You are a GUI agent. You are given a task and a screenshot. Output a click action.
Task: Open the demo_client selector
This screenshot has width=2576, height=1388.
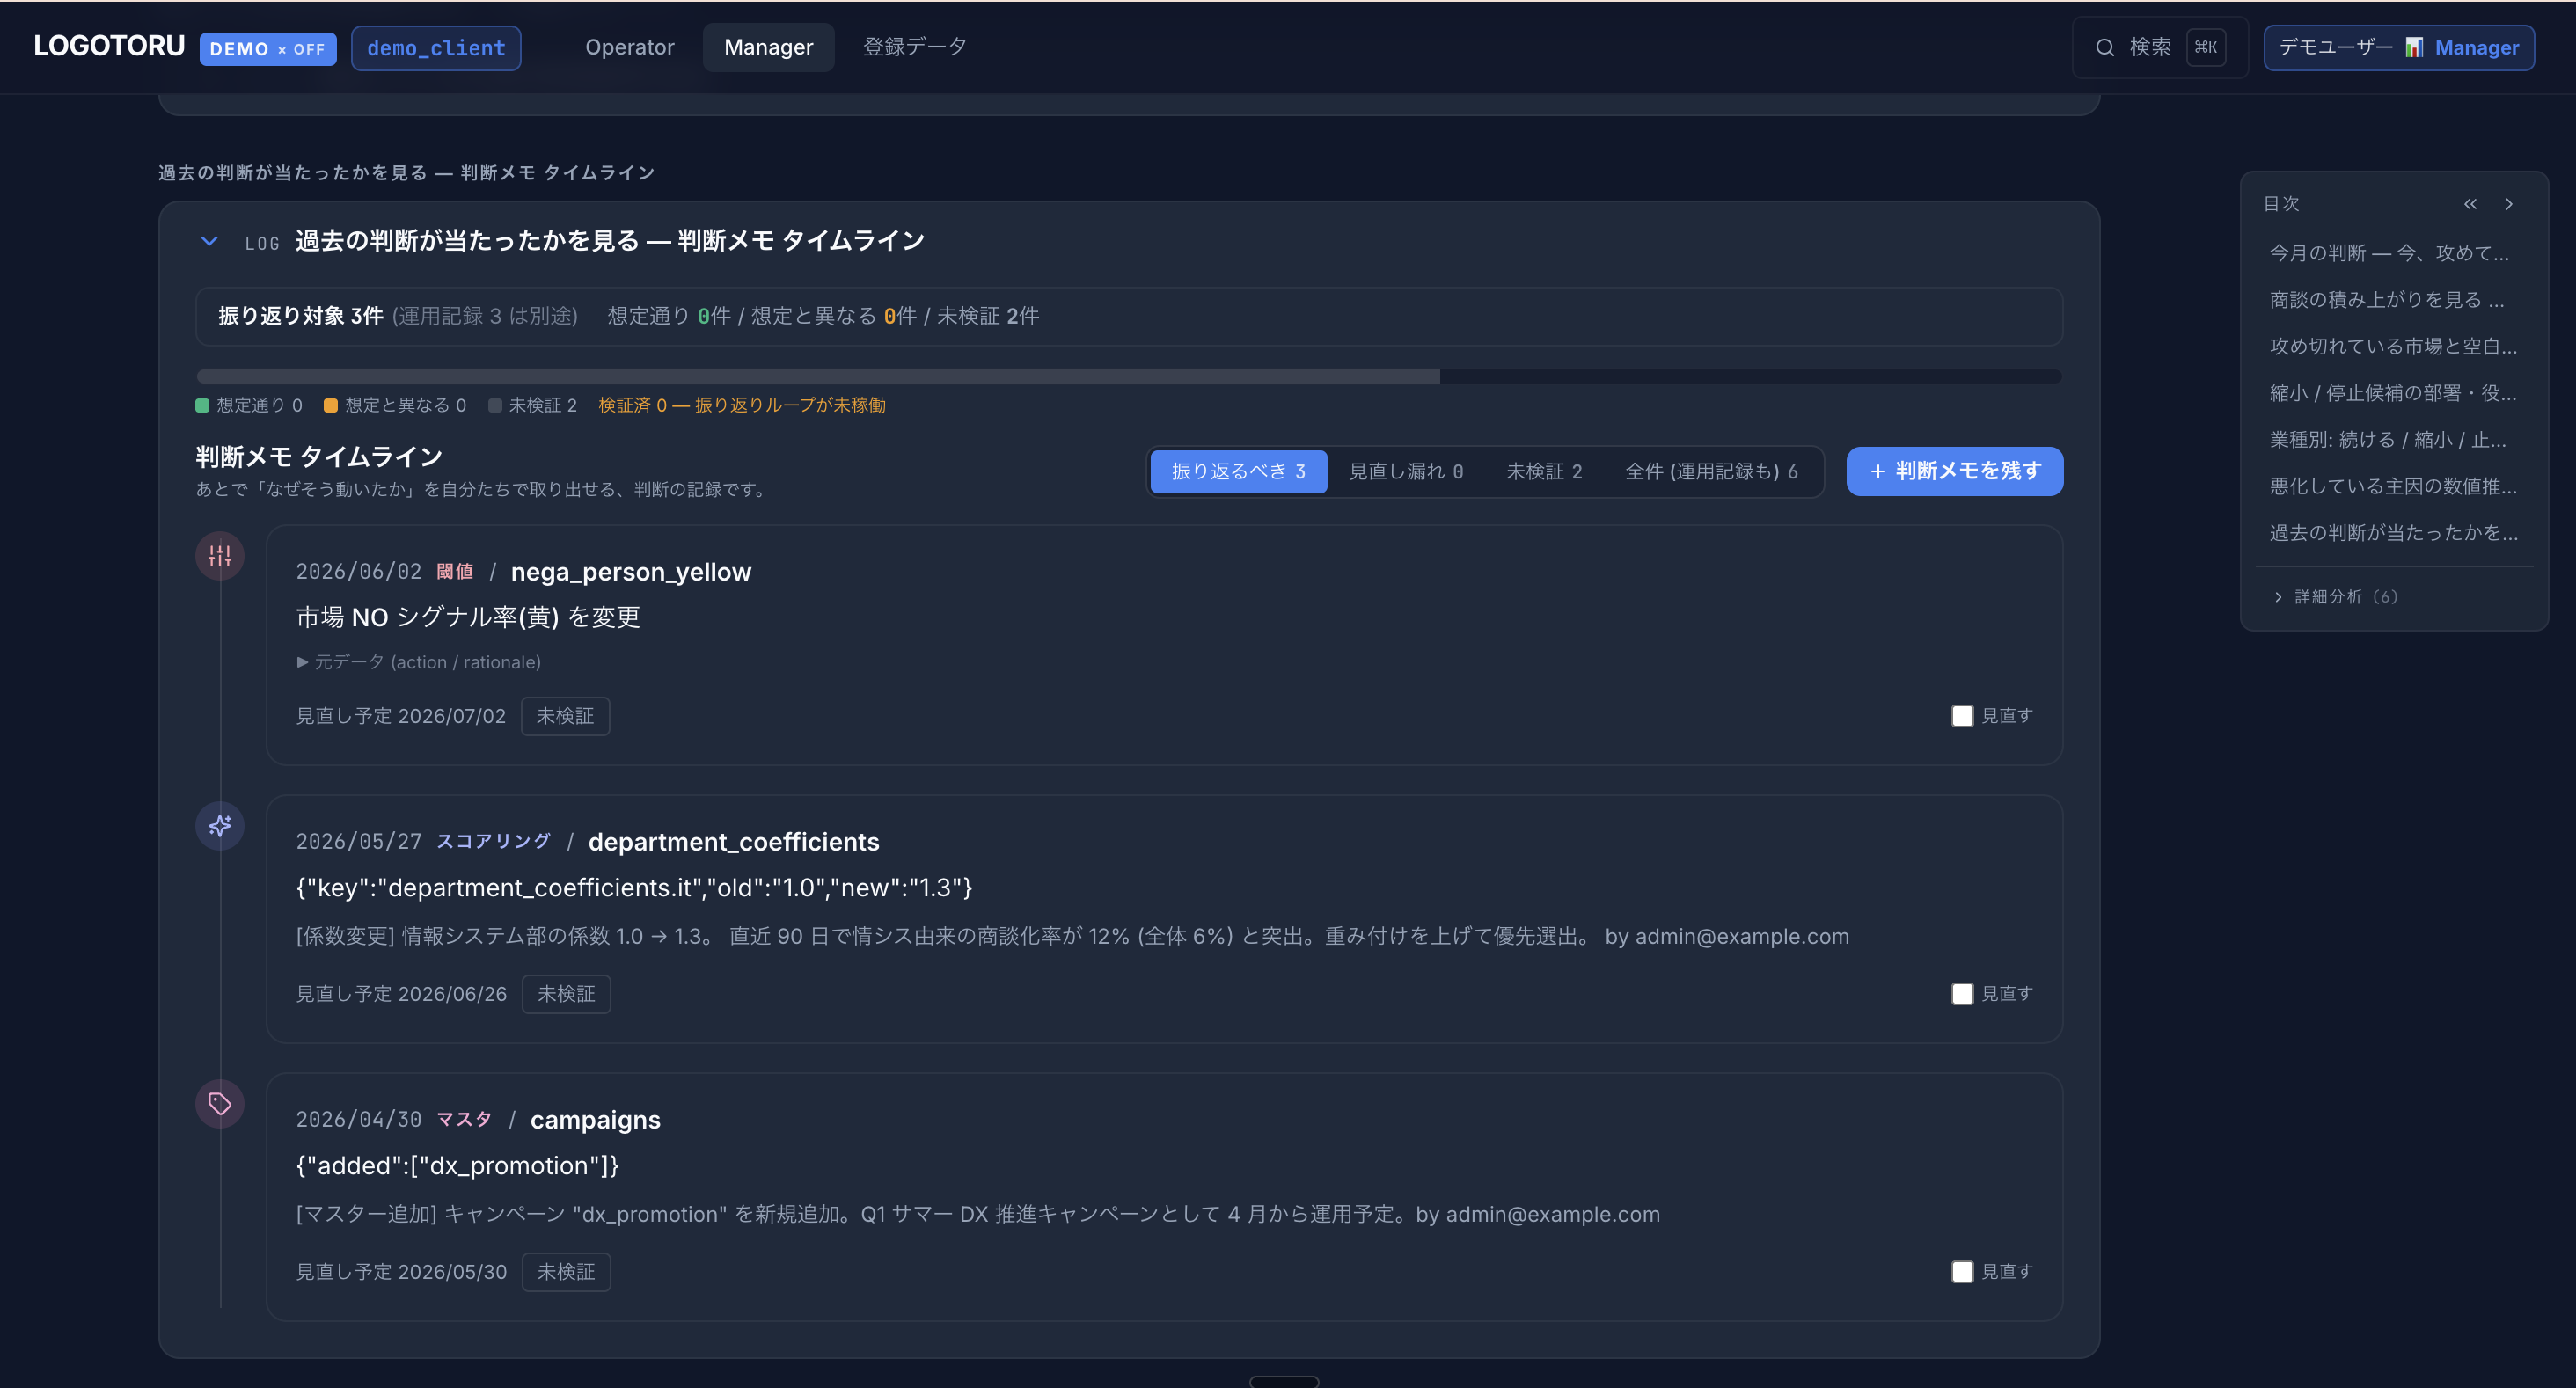(436, 48)
